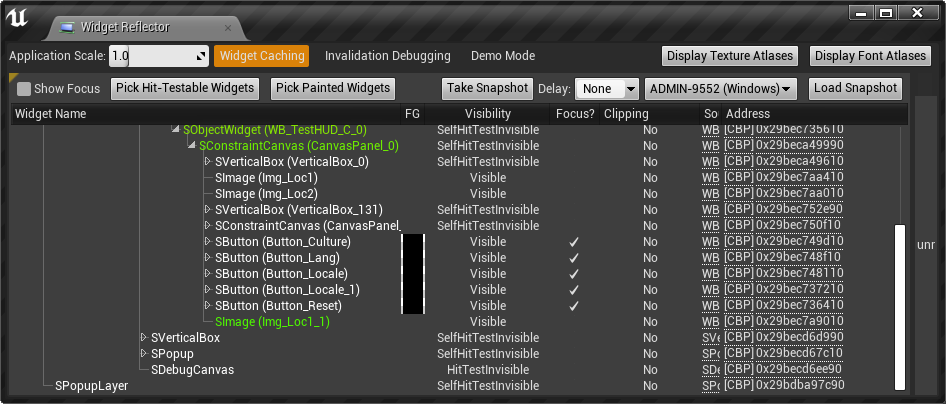Click the Button_Culture foreground color swatch
946x404 pixels.
[413, 242]
